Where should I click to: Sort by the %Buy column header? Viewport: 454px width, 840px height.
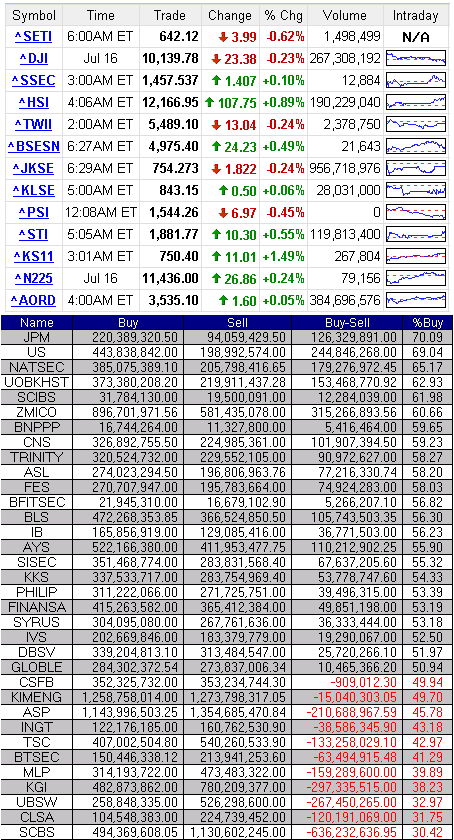(x=427, y=323)
